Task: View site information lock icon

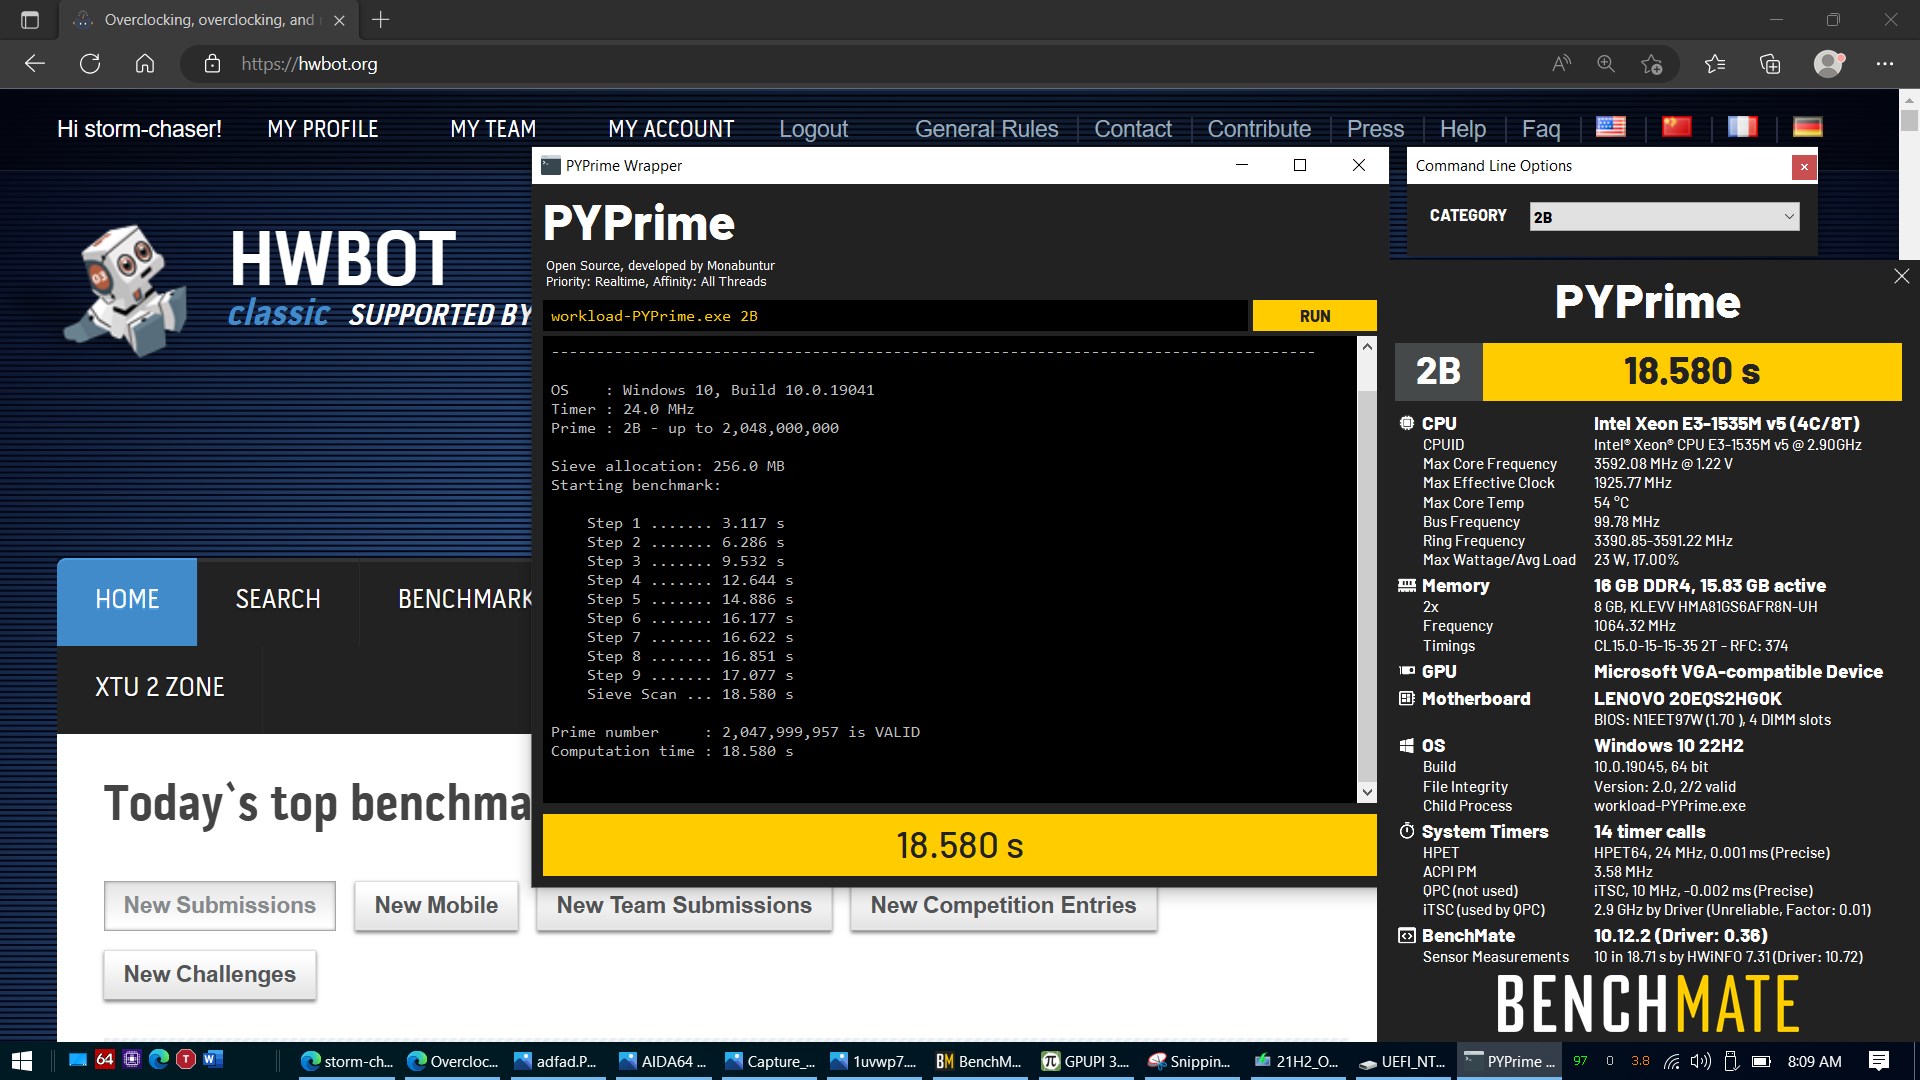Action: [212, 64]
